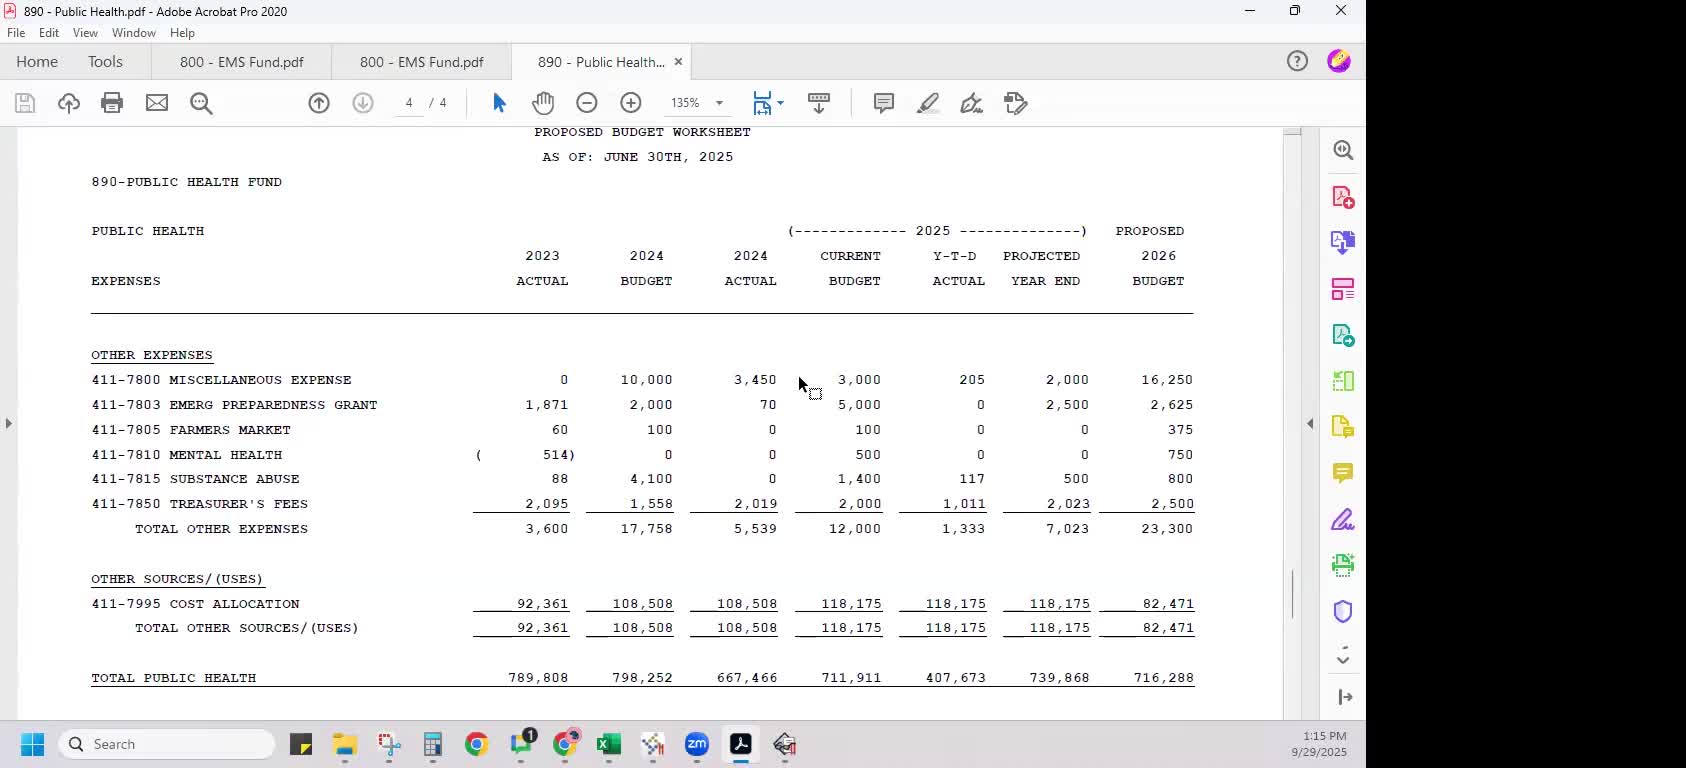Open Excel from the taskbar

pos(608,745)
